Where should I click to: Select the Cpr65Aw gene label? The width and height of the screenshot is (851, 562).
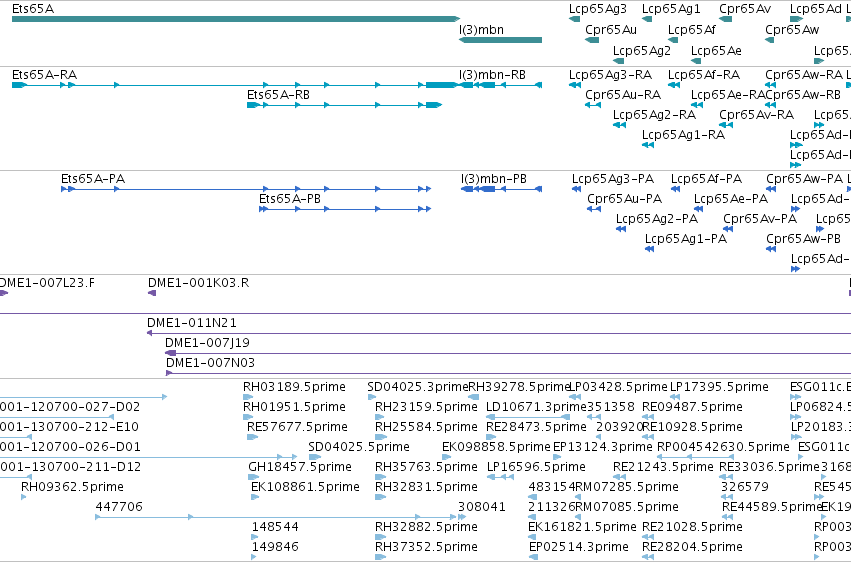click(x=792, y=29)
